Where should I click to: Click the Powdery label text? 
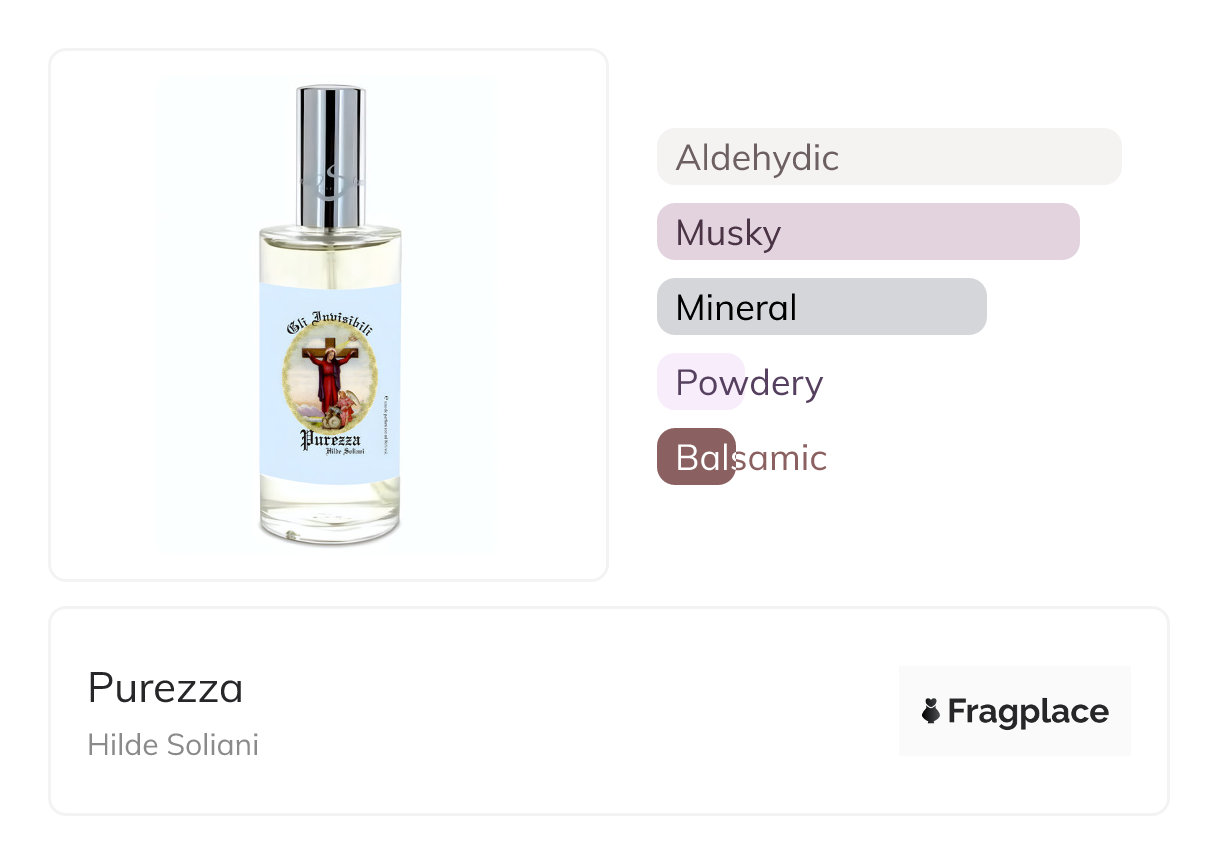[x=749, y=383]
